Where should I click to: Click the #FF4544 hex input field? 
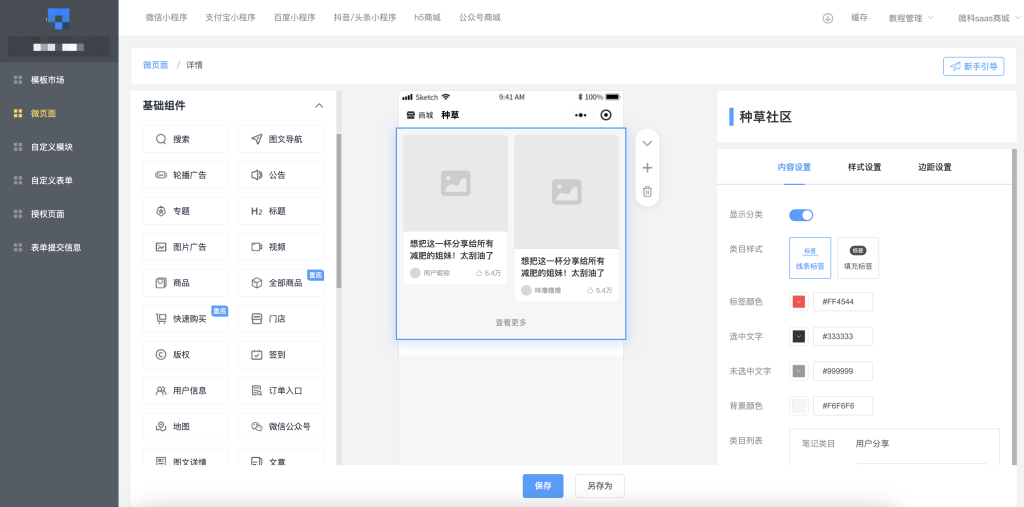pyautogui.click(x=842, y=302)
